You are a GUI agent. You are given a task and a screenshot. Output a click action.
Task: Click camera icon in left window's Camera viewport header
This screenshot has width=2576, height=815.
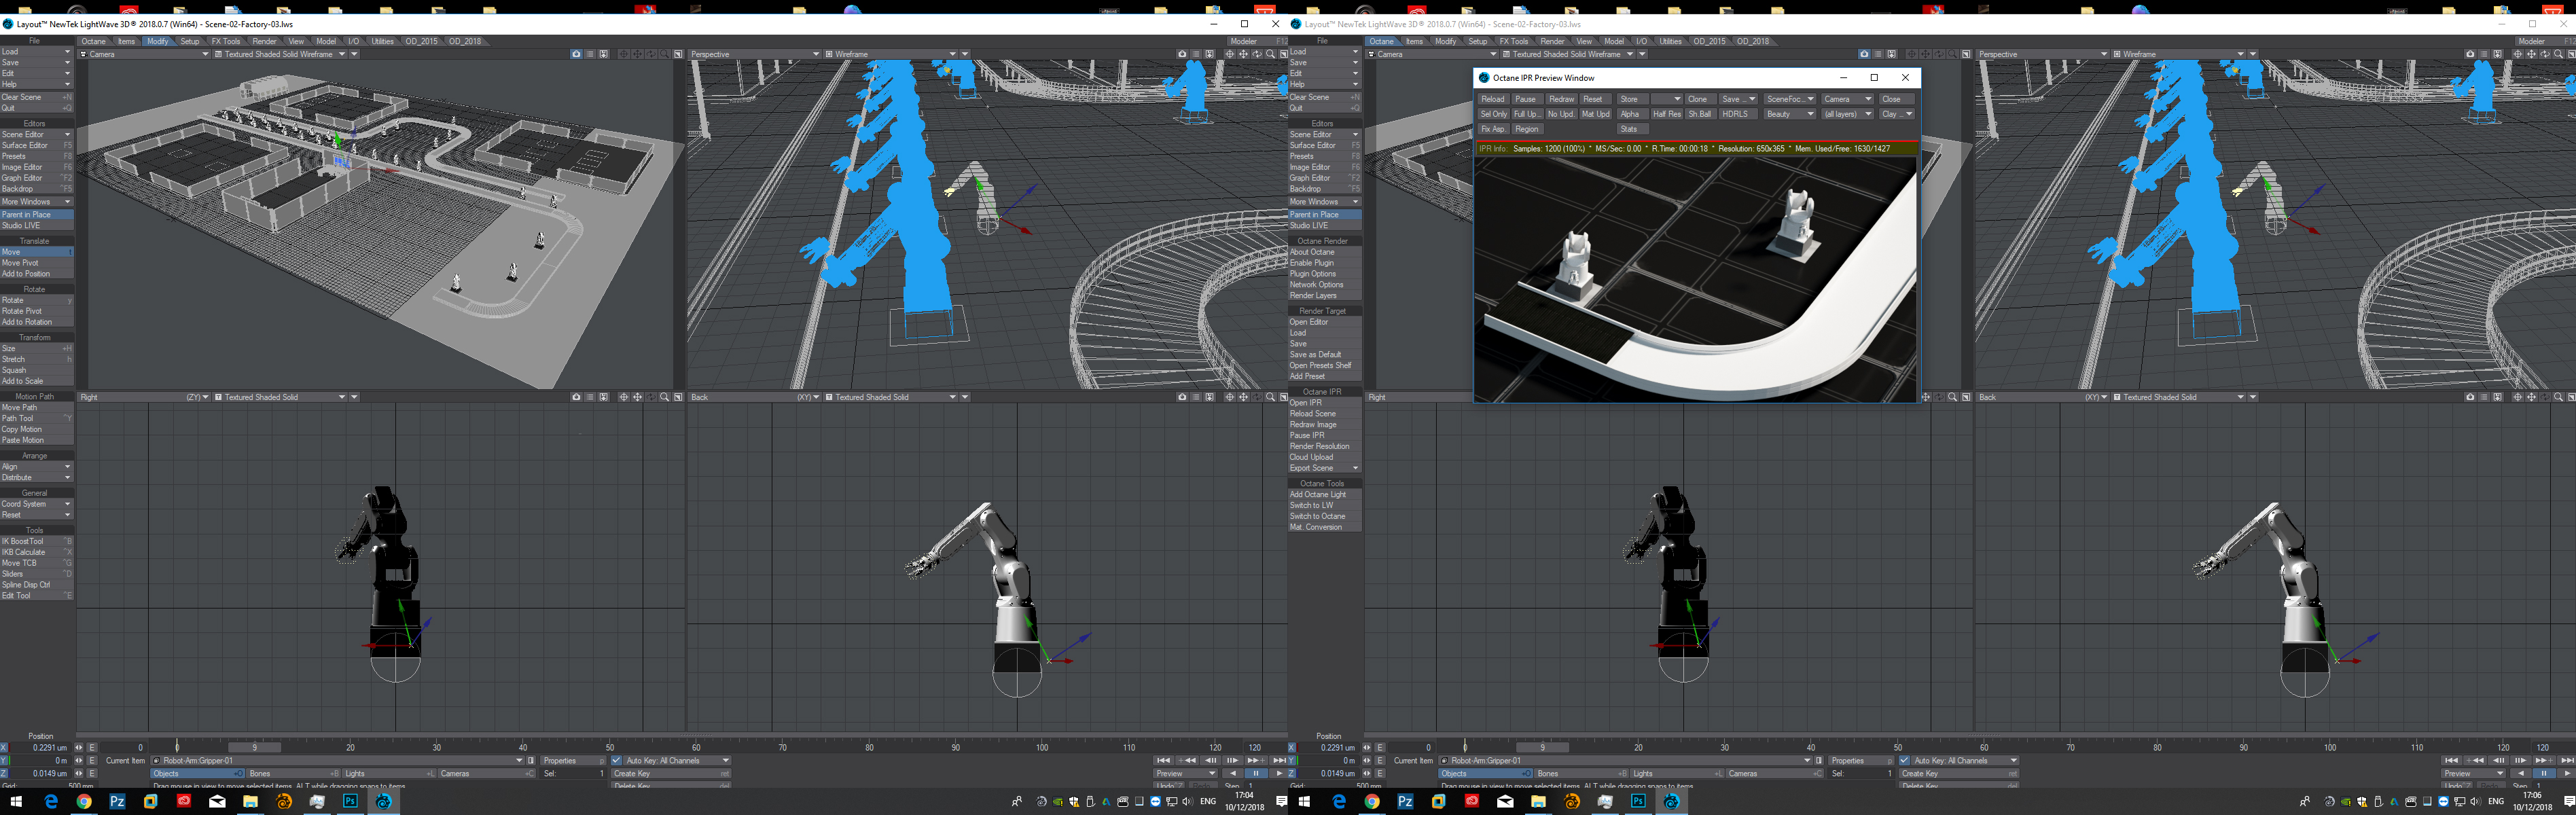pos(576,54)
